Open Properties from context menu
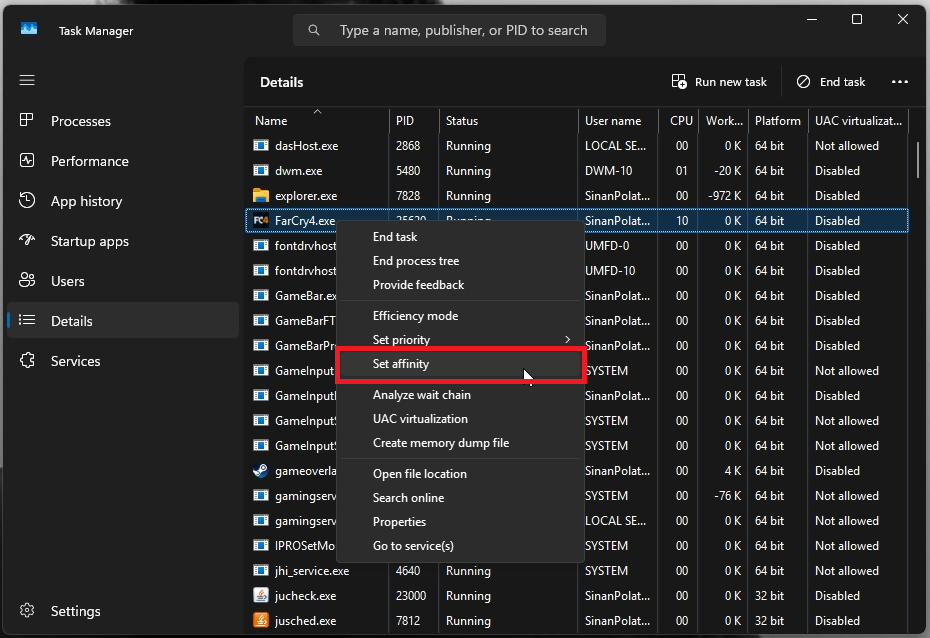This screenshot has width=930, height=638. tap(460, 522)
